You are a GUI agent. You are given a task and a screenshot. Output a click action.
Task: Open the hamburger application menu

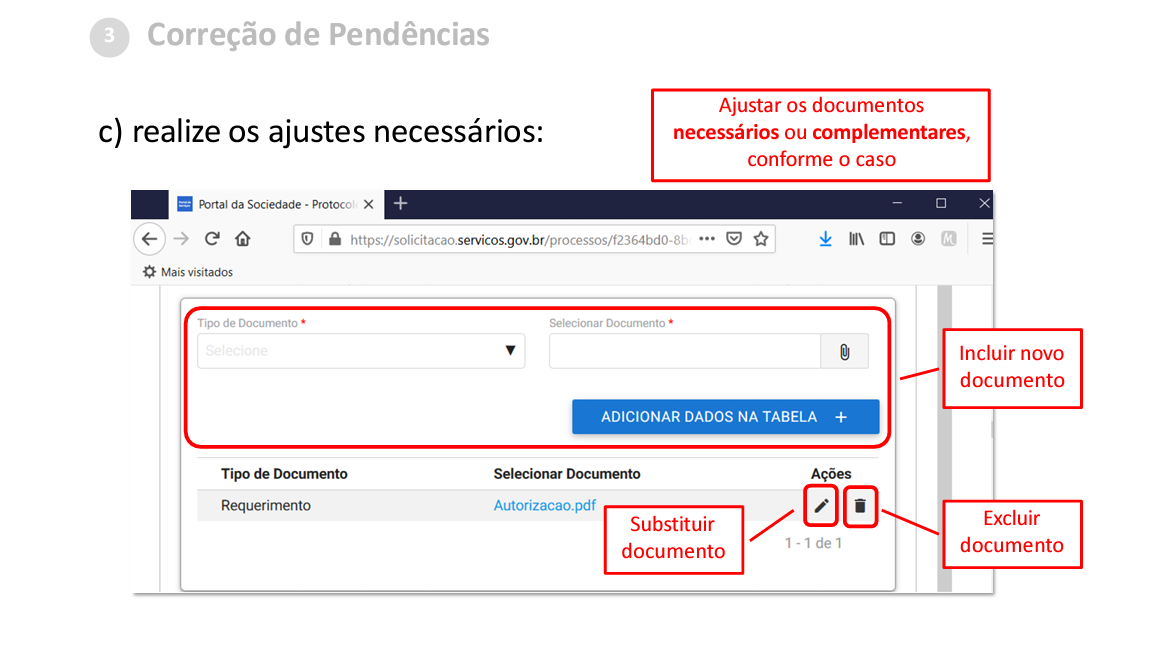tap(986, 239)
